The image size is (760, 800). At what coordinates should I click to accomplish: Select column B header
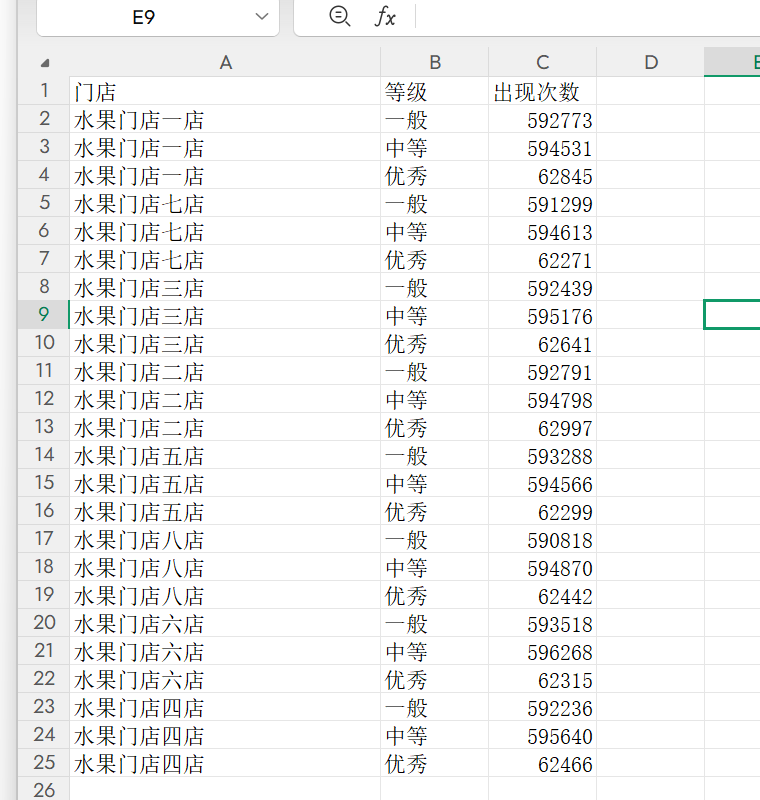pyautogui.click(x=435, y=62)
